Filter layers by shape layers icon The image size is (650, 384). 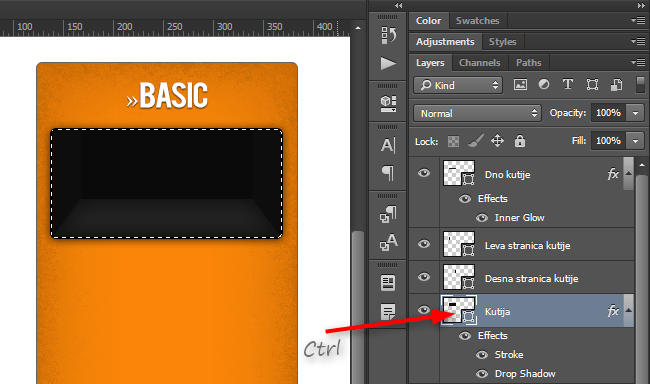pyautogui.click(x=592, y=85)
